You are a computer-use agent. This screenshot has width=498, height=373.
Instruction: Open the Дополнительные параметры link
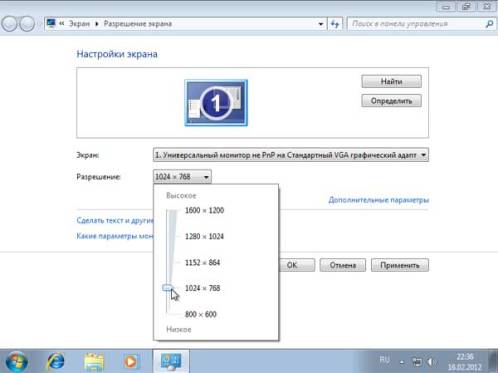pos(379,200)
